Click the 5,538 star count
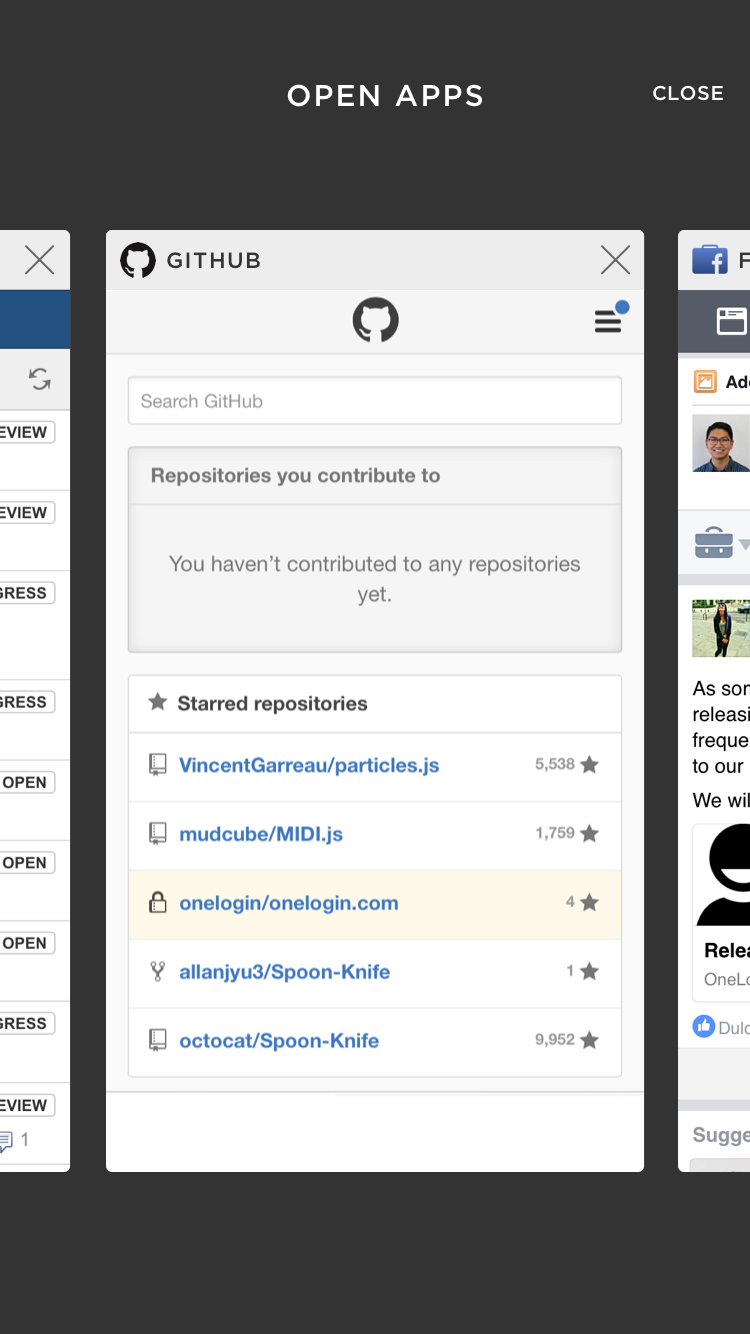Screen dimensions: 750x1334 point(555,764)
